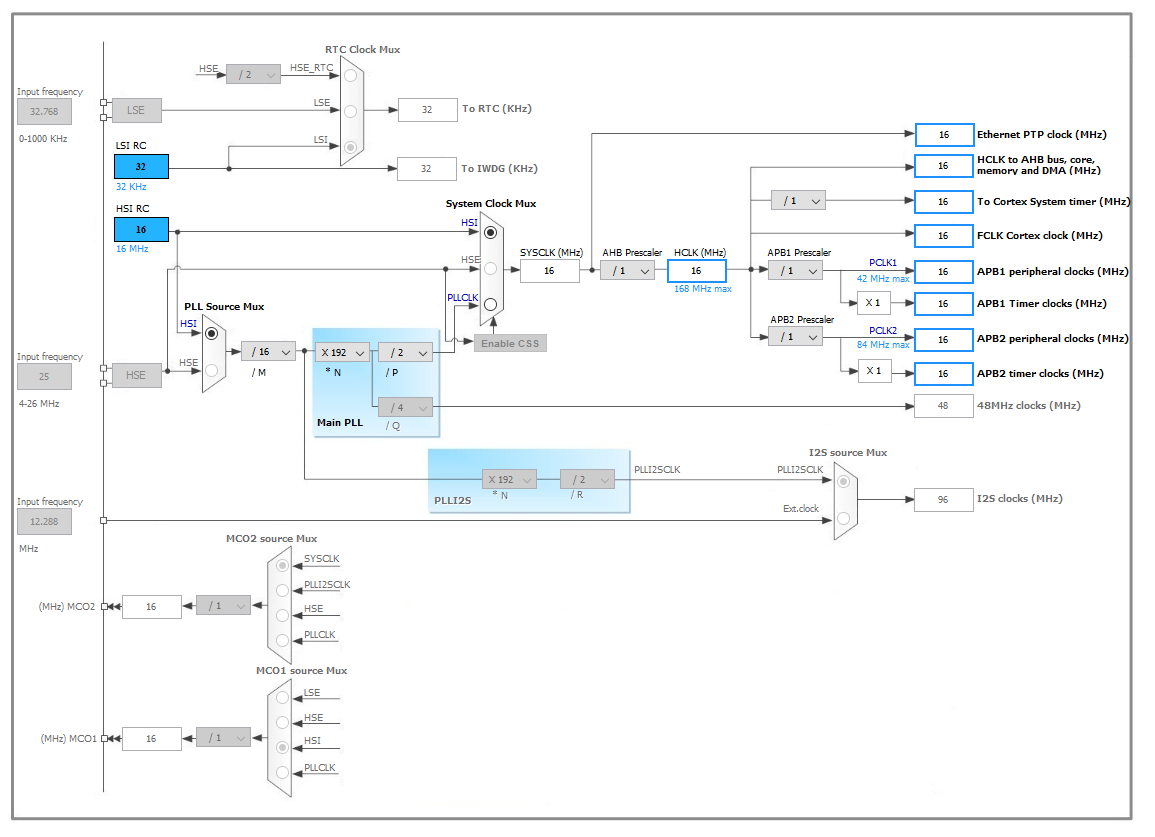Image resolution: width=1155 pixels, height=837 pixels.
Task: Select PLLI2SCLK in MCO2 source Mux
Action: click(x=282, y=590)
